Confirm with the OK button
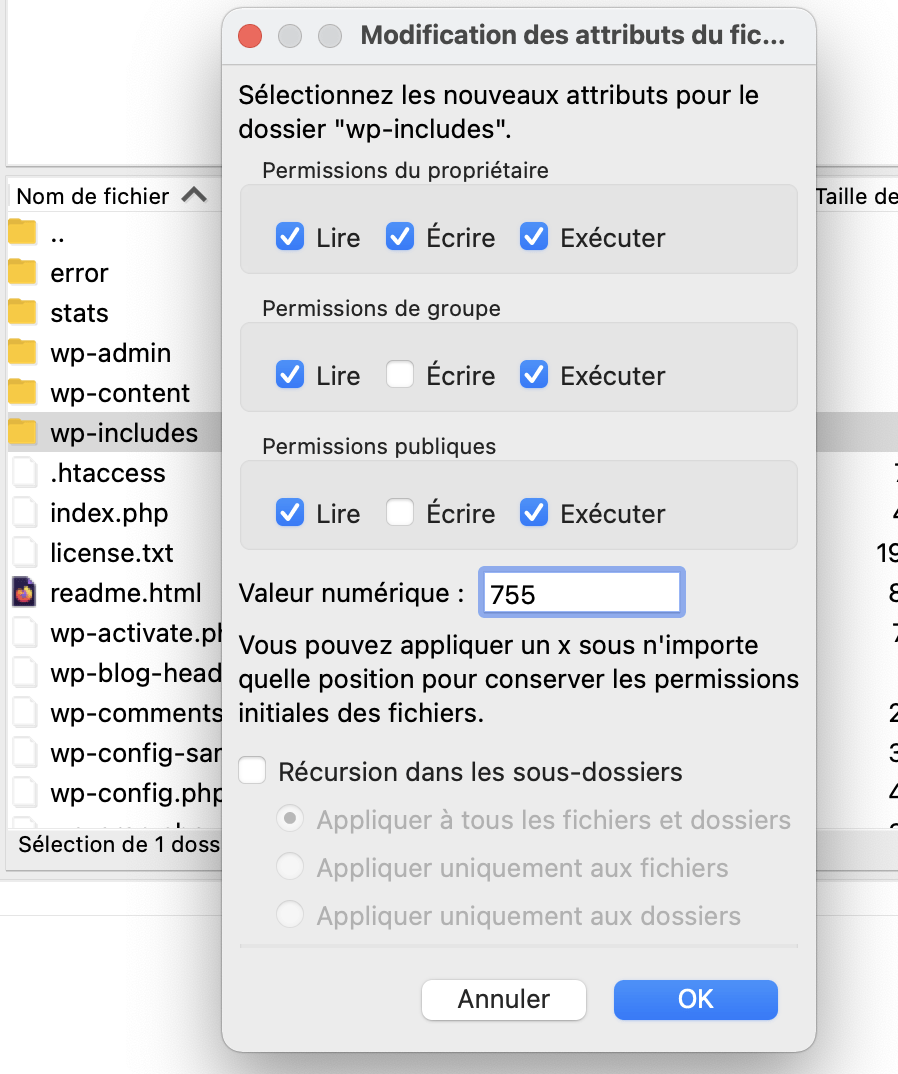898x1074 pixels. coord(695,999)
